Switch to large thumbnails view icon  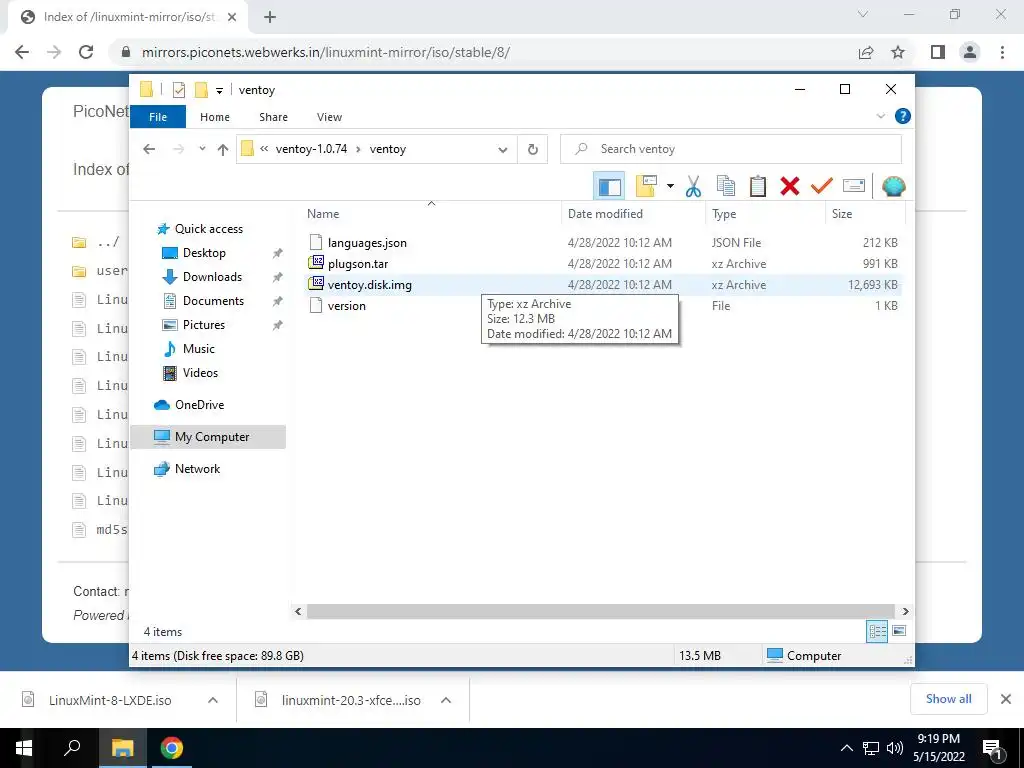click(x=899, y=631)
